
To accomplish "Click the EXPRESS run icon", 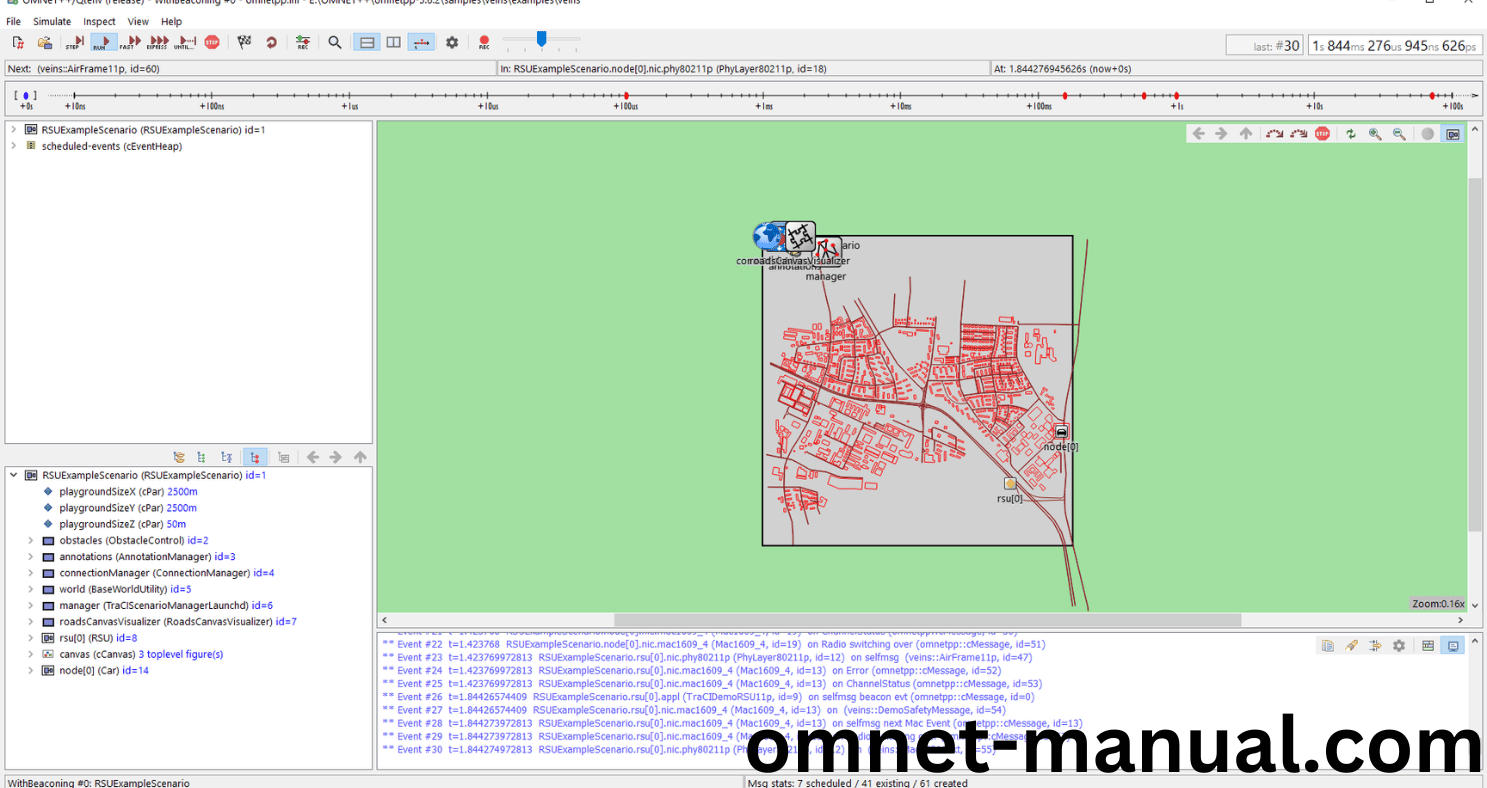I will pyautogui.click(x=156, y=42).
